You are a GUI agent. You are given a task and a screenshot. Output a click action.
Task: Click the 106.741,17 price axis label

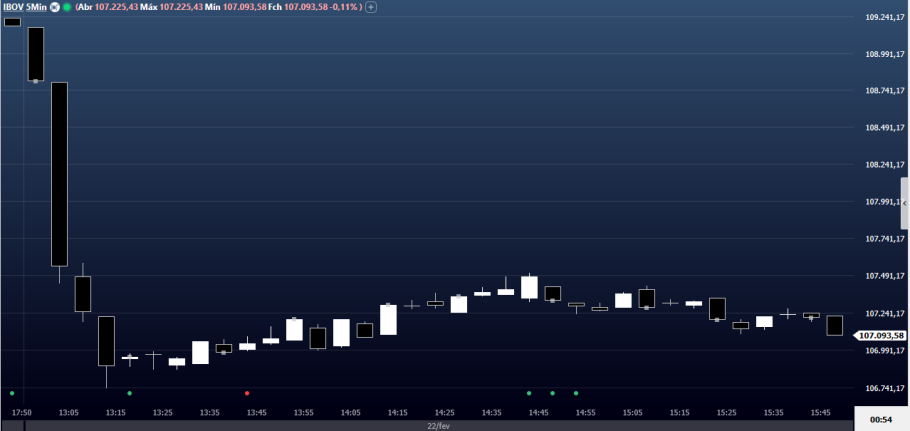884,388
